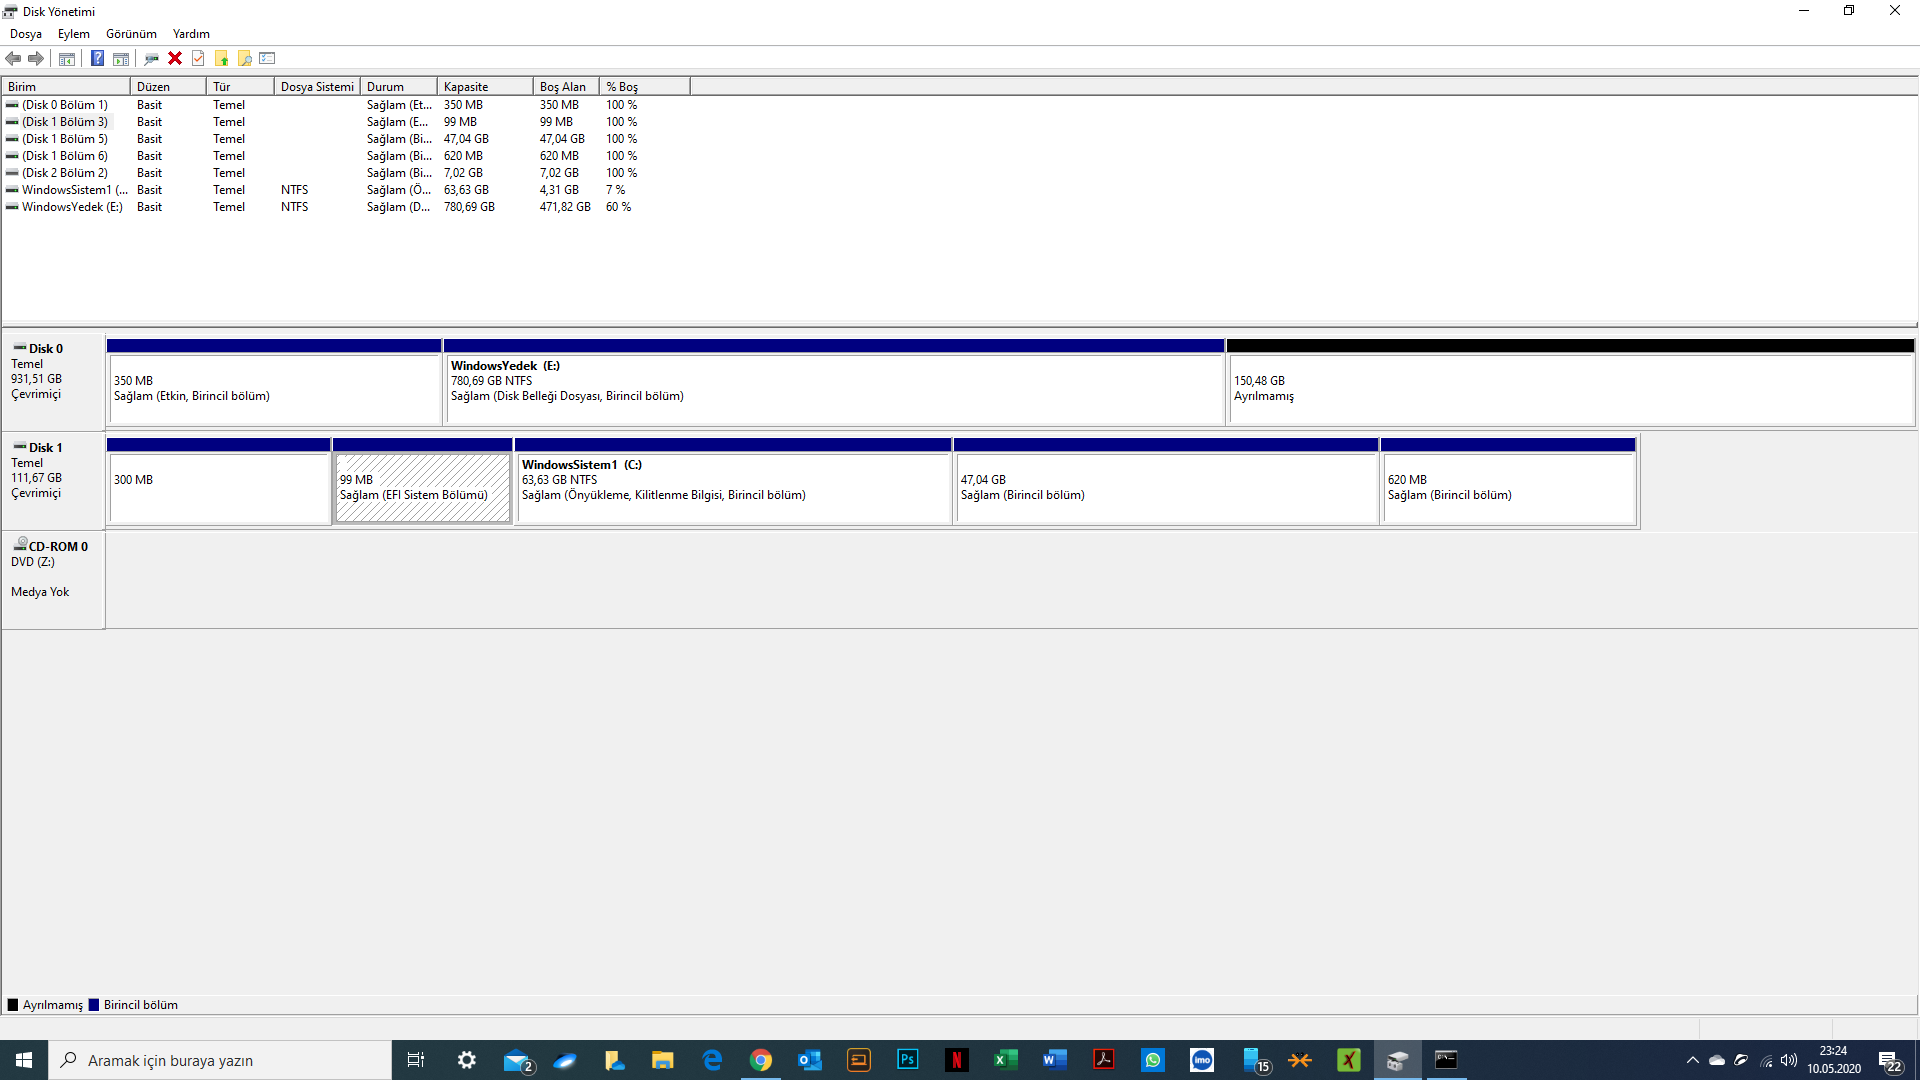The image size is (1920, 1080).
Task: Click the black Ayrılmamış legend swatch
Action: 13,1005
